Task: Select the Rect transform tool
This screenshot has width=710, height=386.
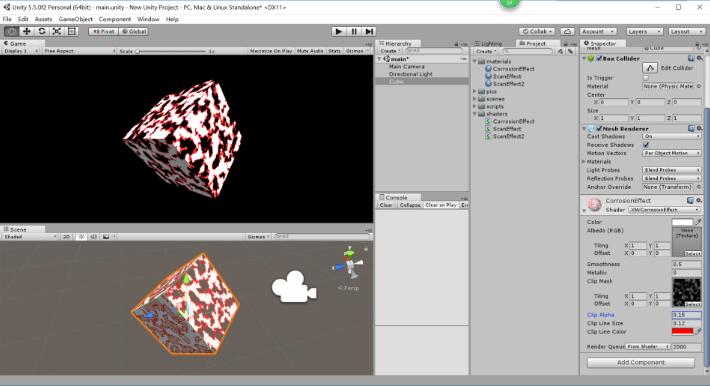Action: (72, 31)
